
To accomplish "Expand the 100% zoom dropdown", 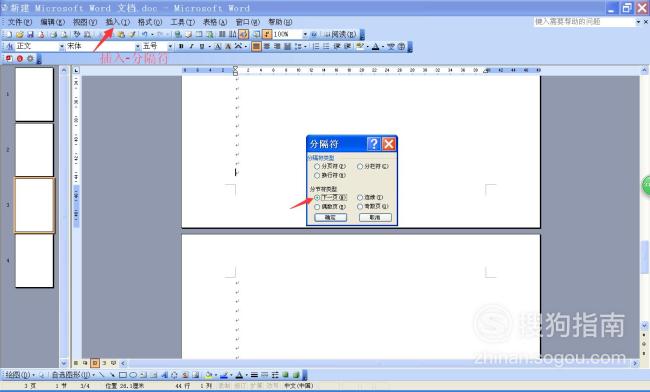I will 305,34.
